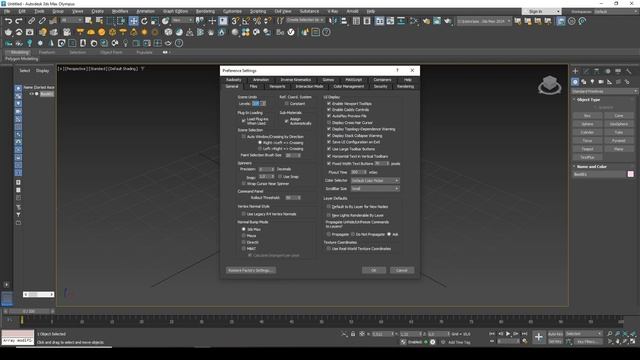Toggle Display Cross Hair Cursor checkbox
This screenshot has width=640, height=360.
(329, 122)
